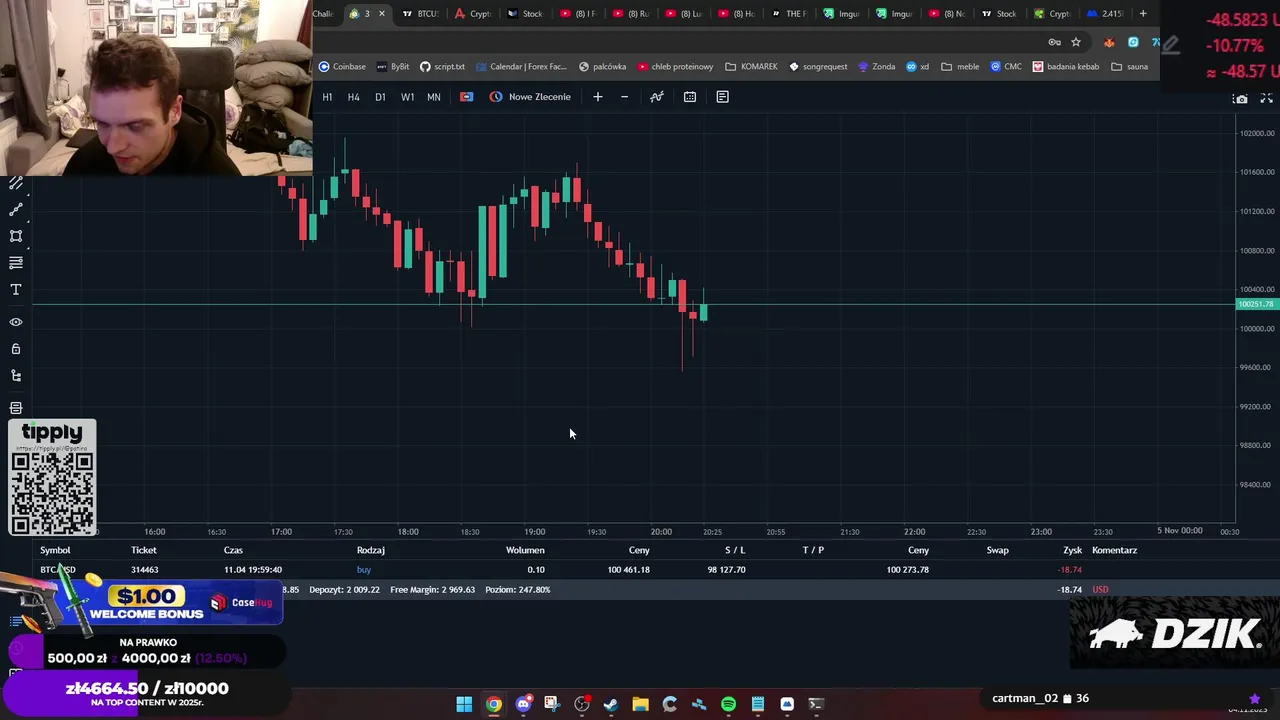Toggle the lock drawings padlock
1280x720 pixels.
coord(16,349)
